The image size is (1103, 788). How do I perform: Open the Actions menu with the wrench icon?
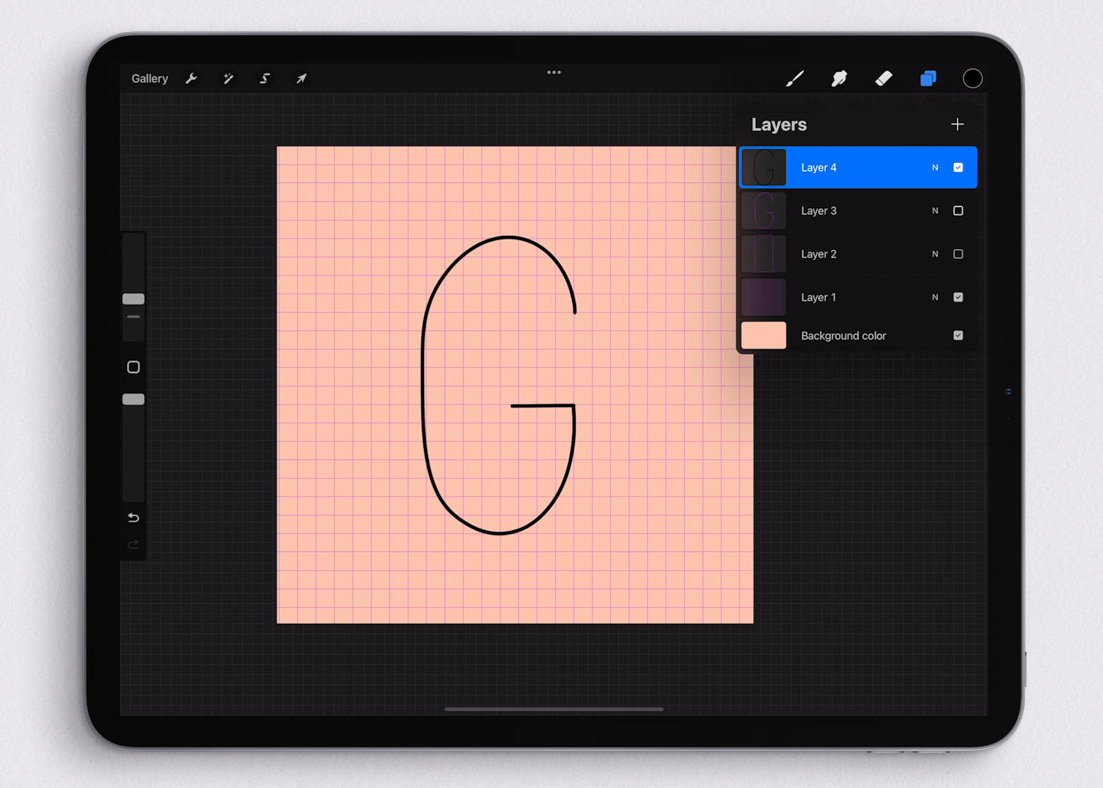(x=191, y=78)
